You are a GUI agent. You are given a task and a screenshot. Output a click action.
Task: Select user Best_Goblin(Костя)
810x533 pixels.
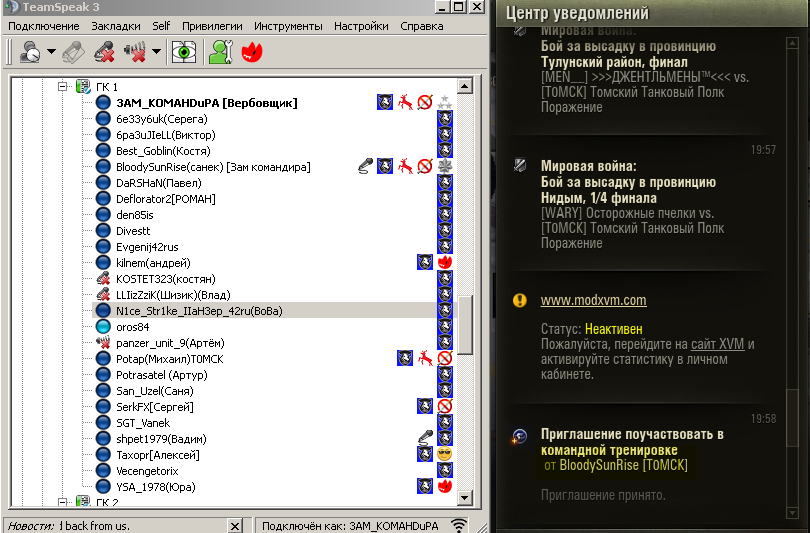tap(163, 151)
